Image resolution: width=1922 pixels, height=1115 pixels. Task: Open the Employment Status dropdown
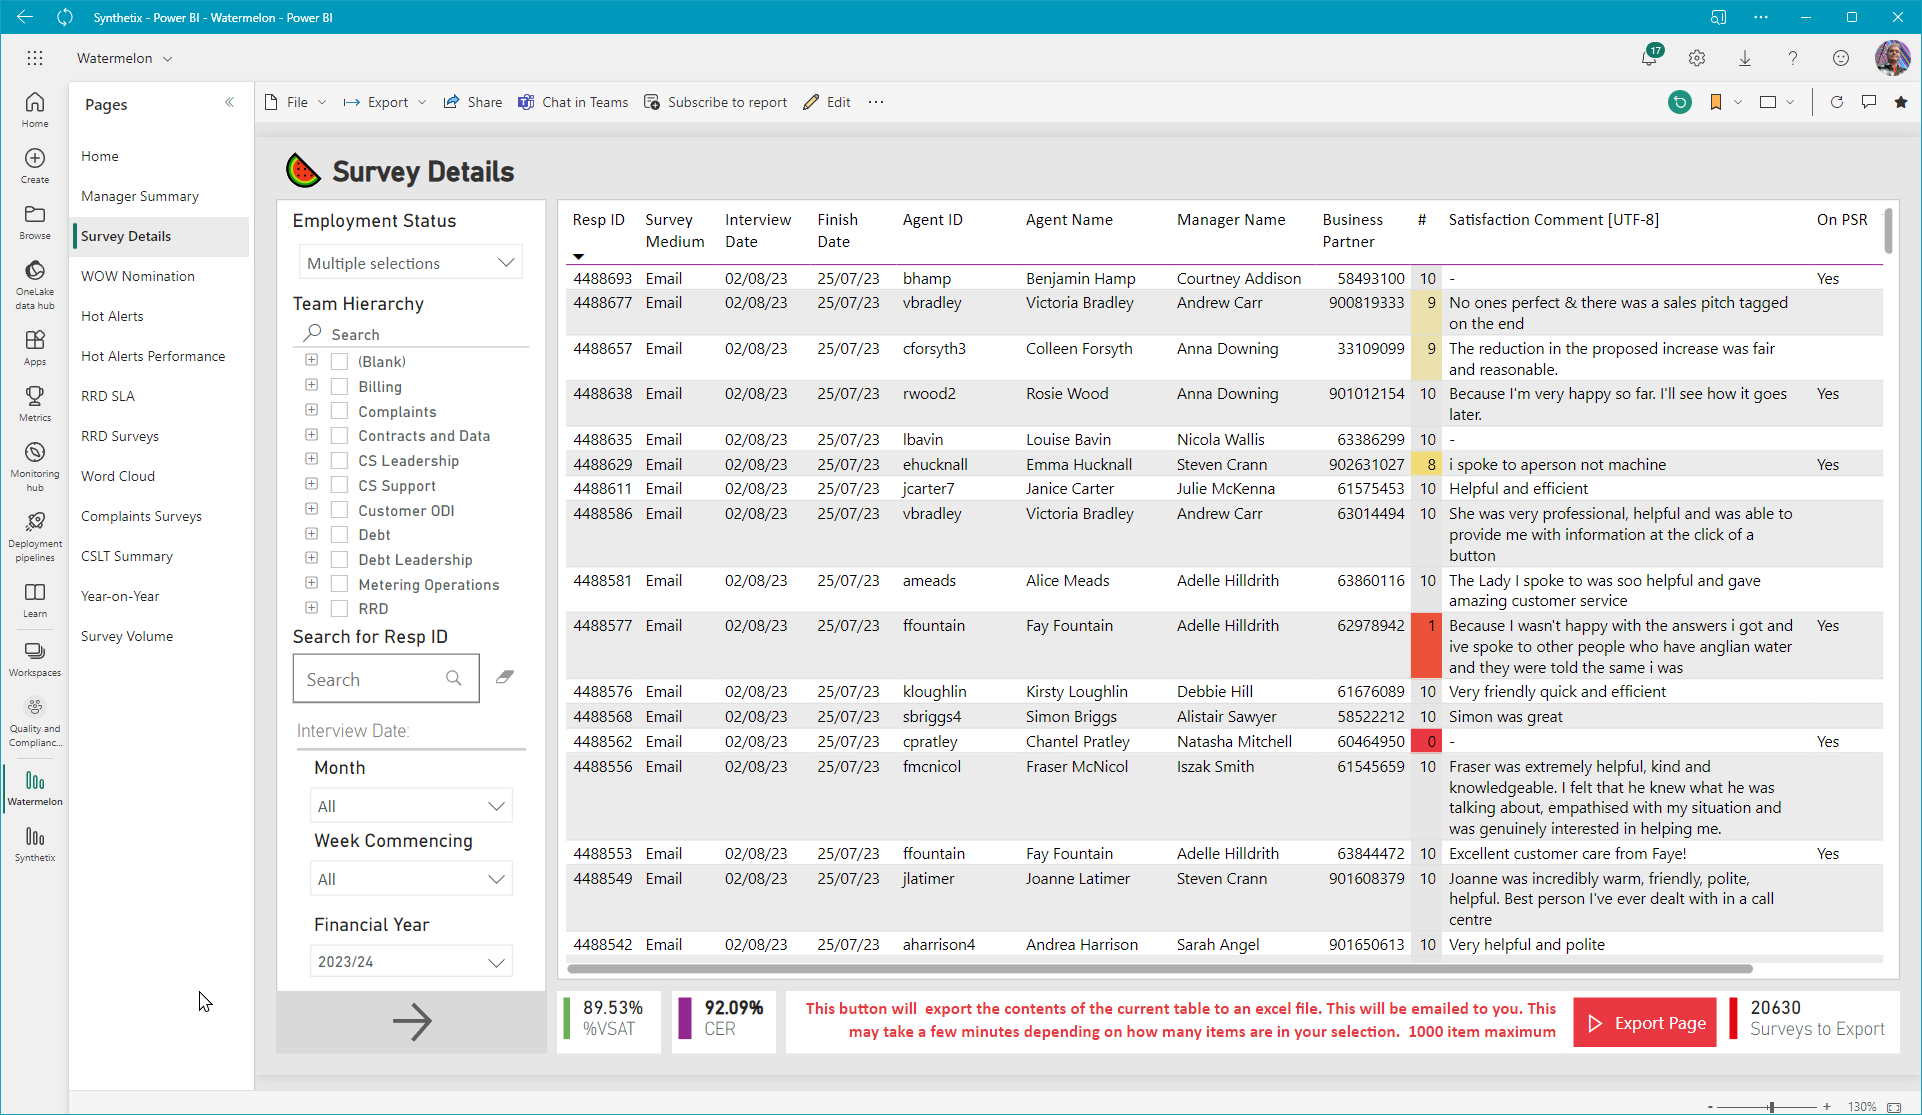pyautogui.click(x=410, y=263)
